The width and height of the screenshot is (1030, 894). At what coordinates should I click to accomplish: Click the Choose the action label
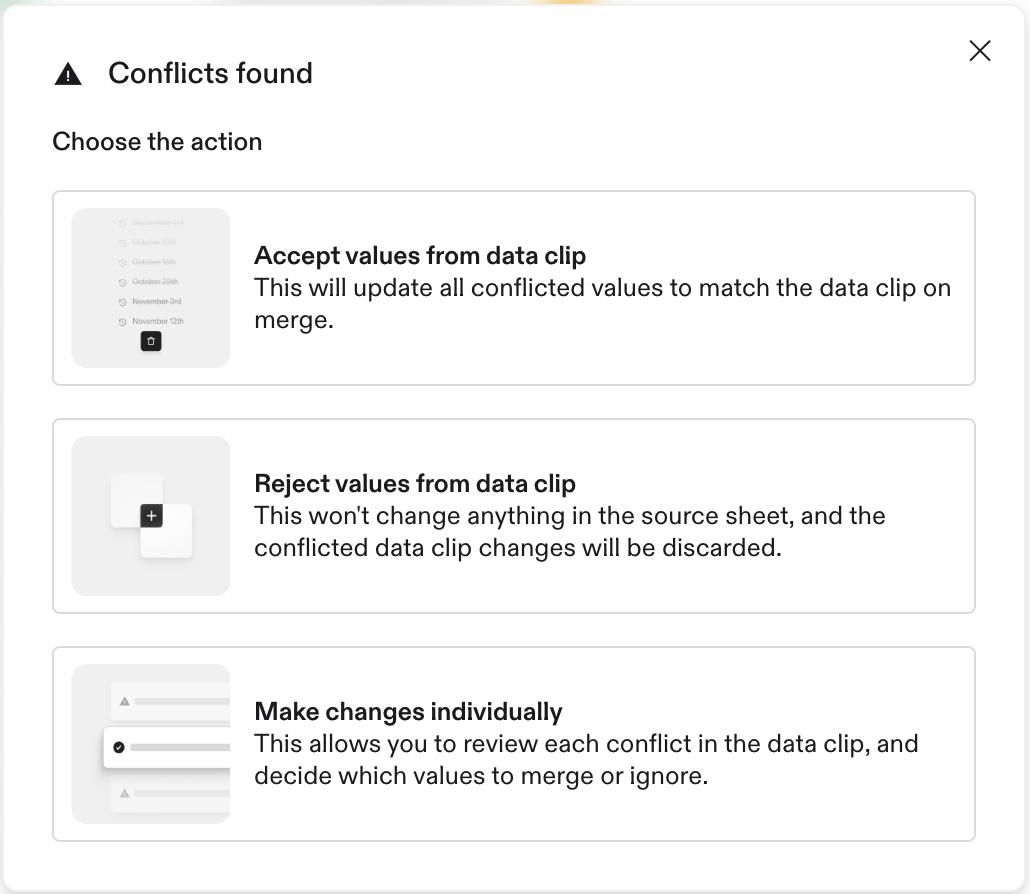coord(157,142)
